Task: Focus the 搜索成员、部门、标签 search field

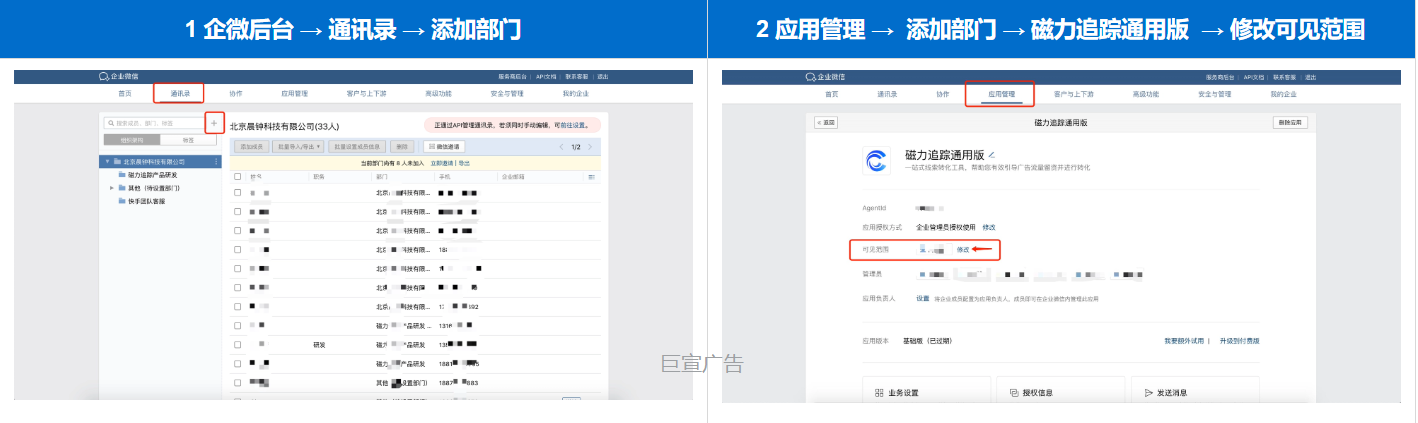Action: click(x=154, y=123)
